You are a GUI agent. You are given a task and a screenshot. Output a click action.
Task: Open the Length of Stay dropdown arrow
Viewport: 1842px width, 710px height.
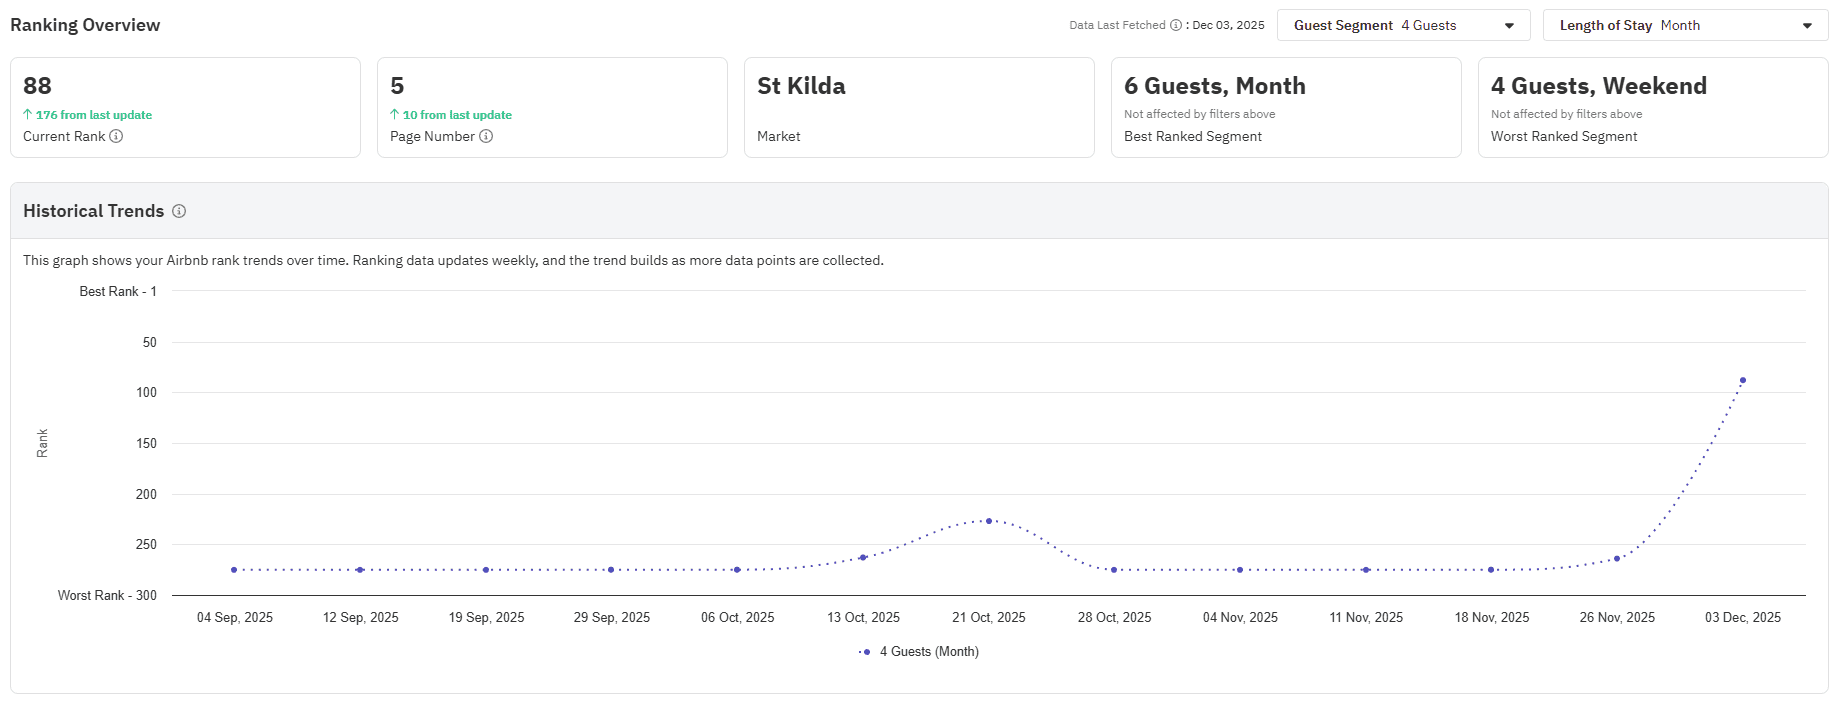(x=1807, y=26)
